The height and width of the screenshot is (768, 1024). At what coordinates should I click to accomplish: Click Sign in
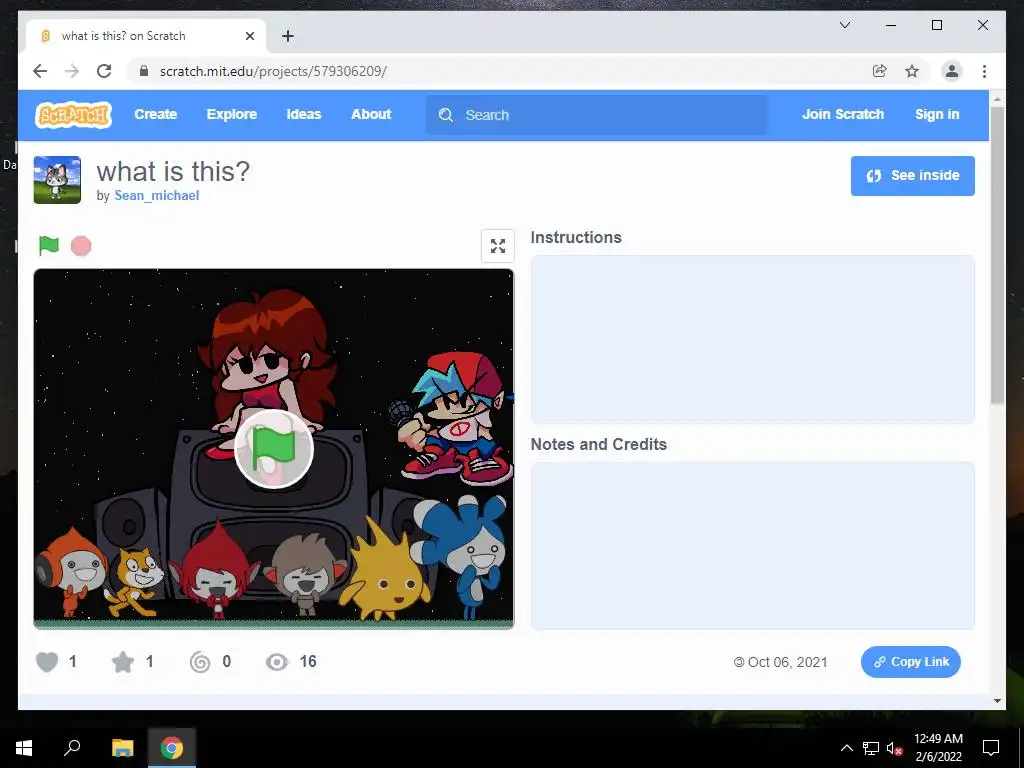[x=937, y=114]
